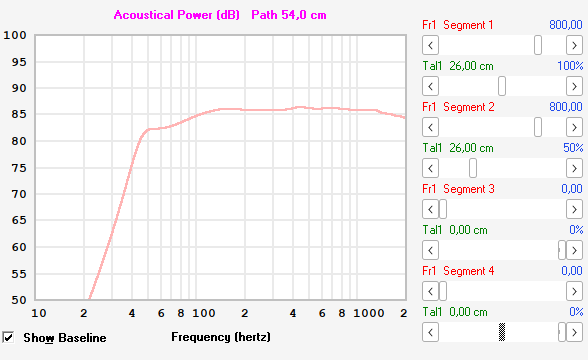Increase Segment 1 Tal1 26,00 cm (100%) with right arrow
Screen dimensions: 588x360
[x=574, y=86]
